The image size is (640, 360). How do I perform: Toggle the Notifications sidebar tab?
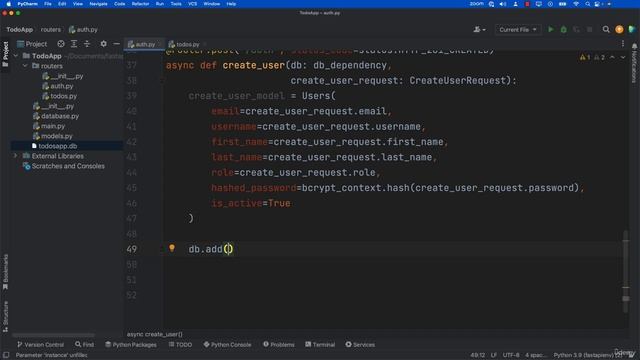634,63
